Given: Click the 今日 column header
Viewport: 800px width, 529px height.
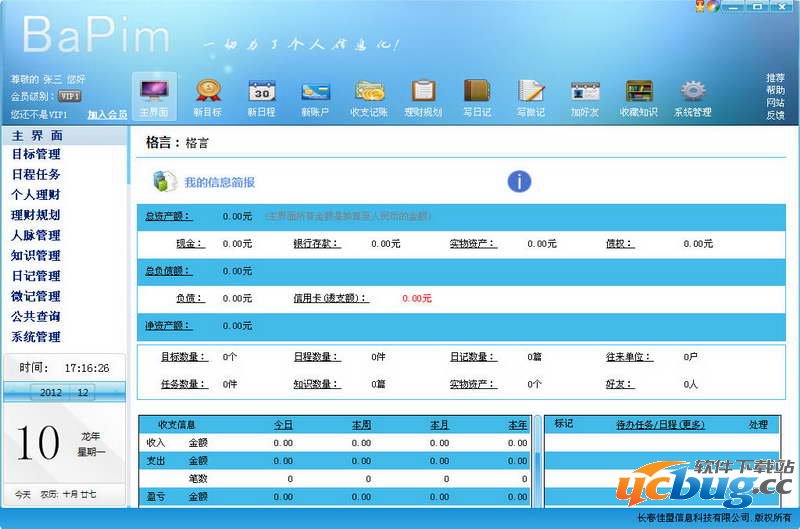Looking at the screenshot, I should tap(284, 425).
